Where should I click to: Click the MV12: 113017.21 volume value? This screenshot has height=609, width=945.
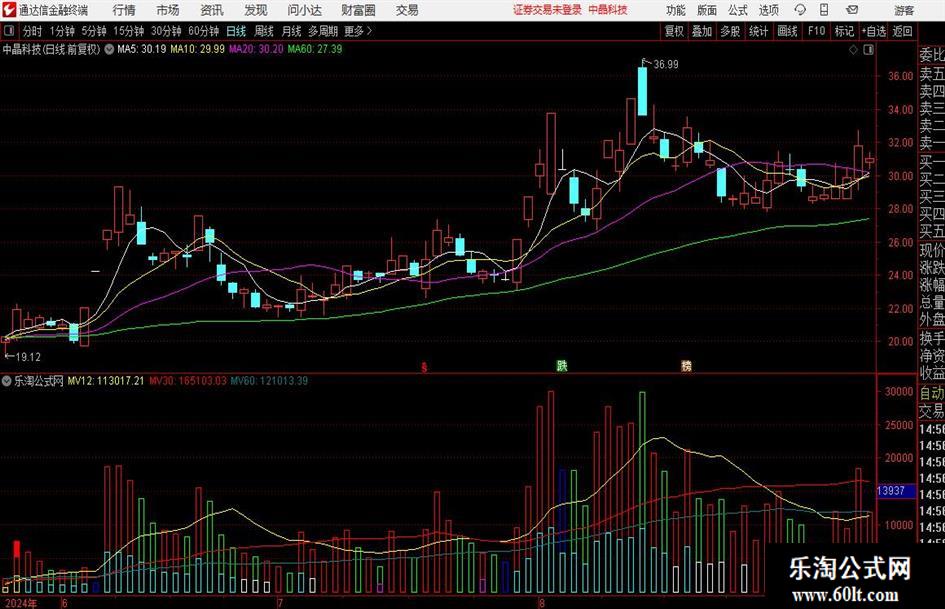(105, 381)
